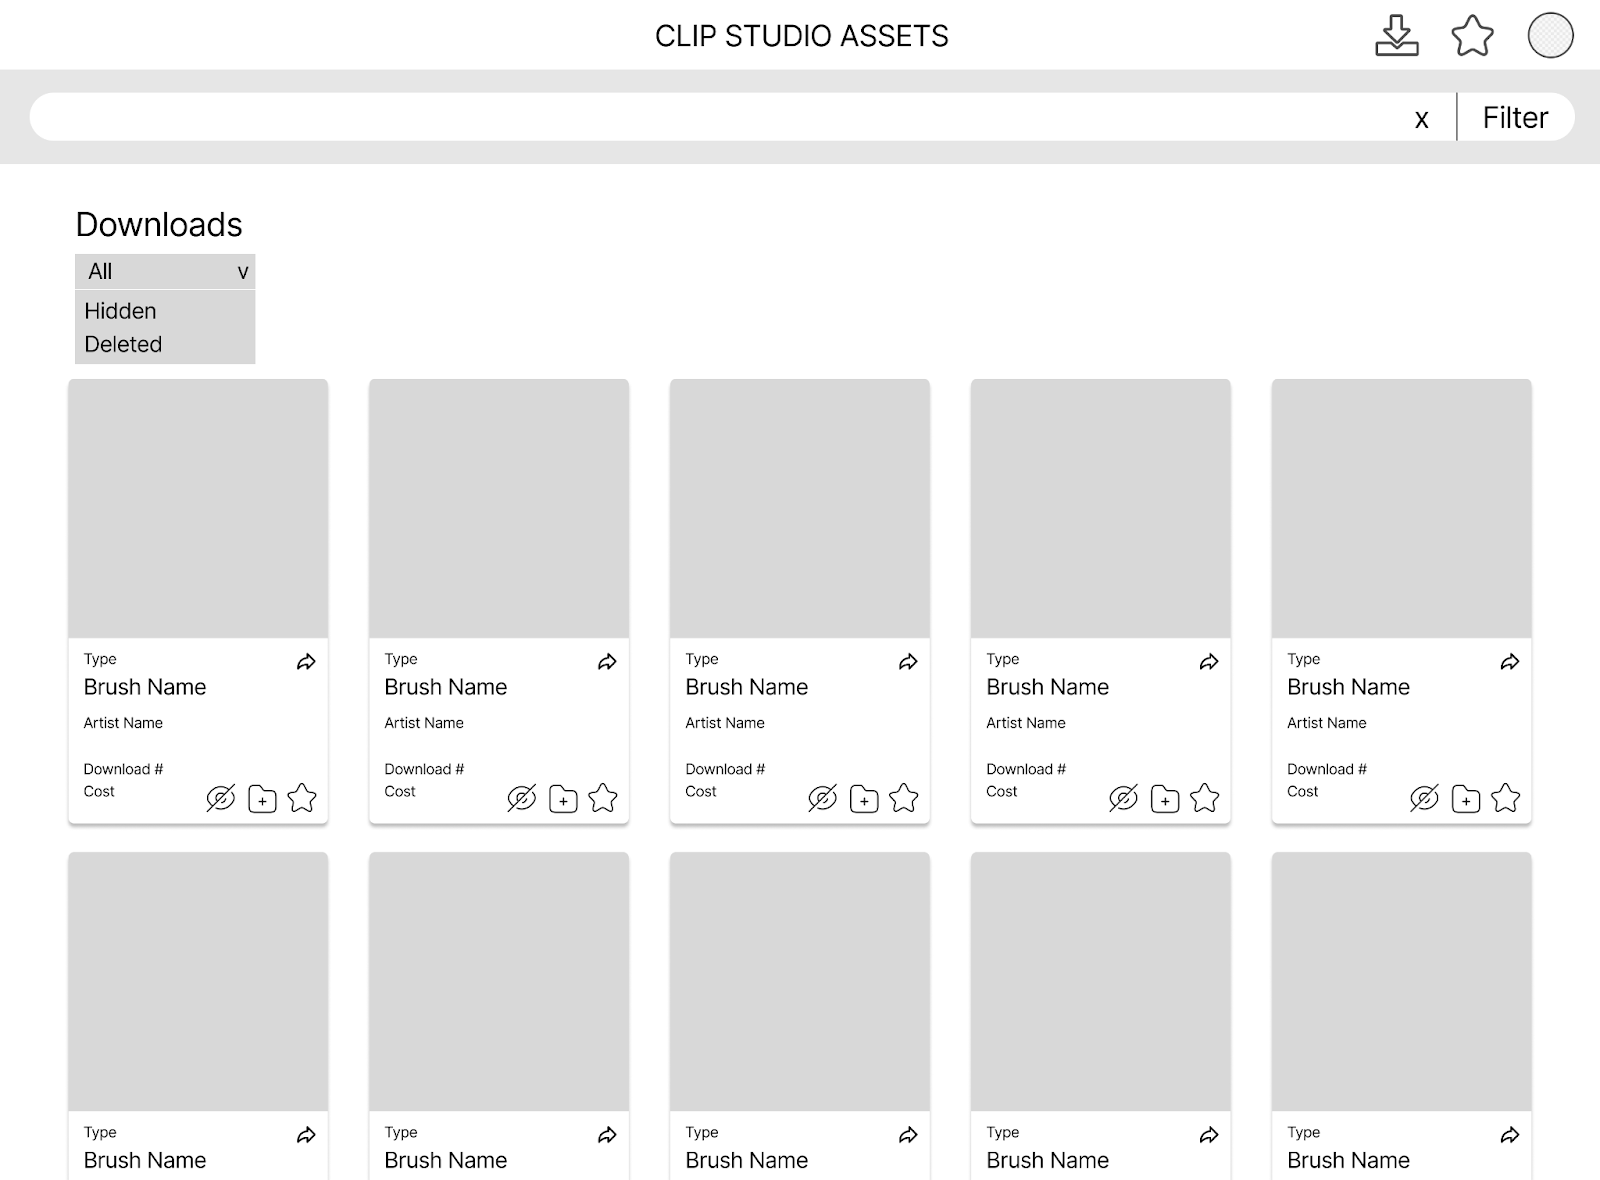Hide the fourth top-row brush card
The width and height of the screenshot is (1600, 1180).
[1124, 798]
